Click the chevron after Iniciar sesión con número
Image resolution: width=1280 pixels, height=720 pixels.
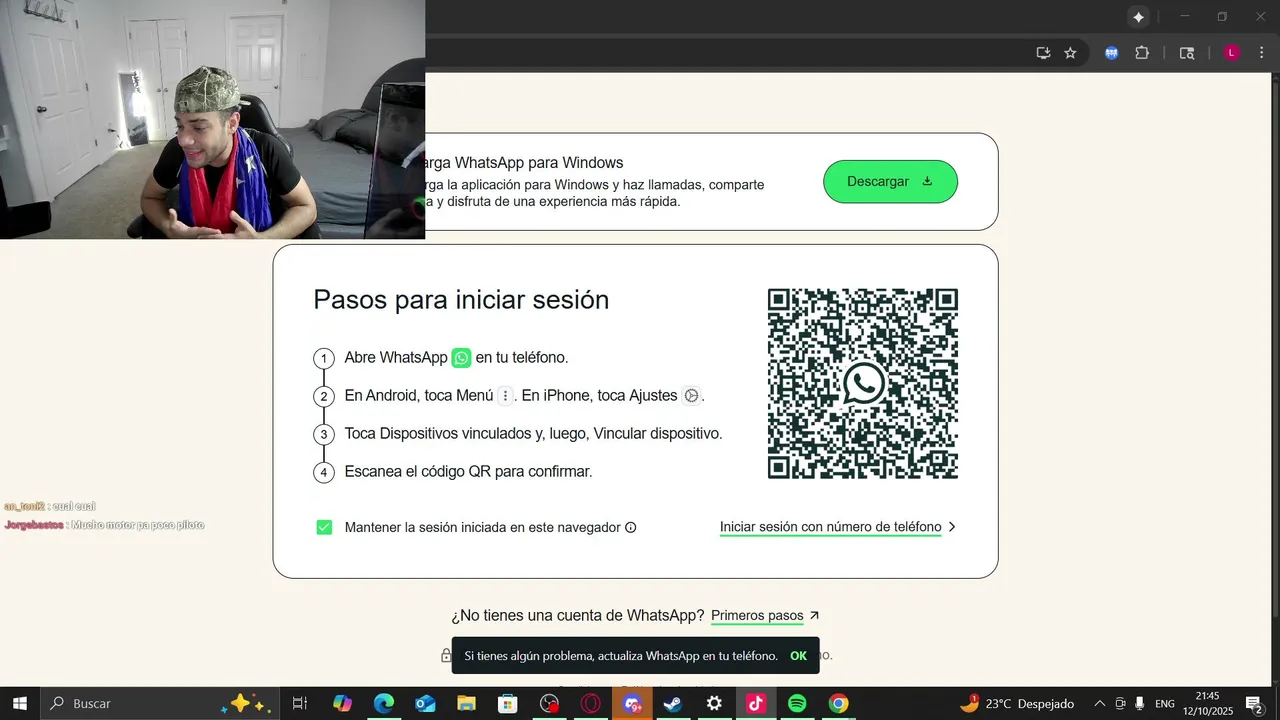point(952,527)
